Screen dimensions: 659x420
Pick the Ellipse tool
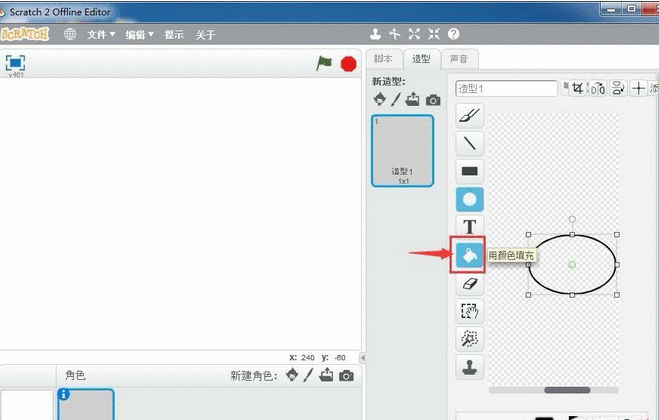click(x=469, y=200)
